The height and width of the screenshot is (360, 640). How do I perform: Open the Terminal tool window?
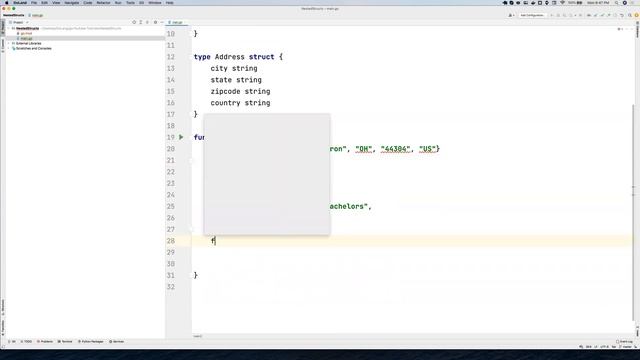(65, 342)
